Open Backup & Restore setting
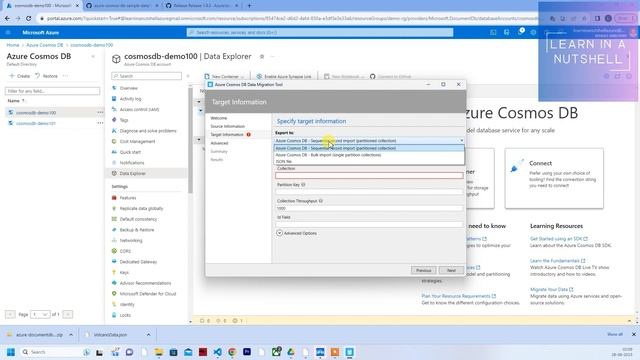The height and width of the screenshot is (360, 640). (137, 230)
